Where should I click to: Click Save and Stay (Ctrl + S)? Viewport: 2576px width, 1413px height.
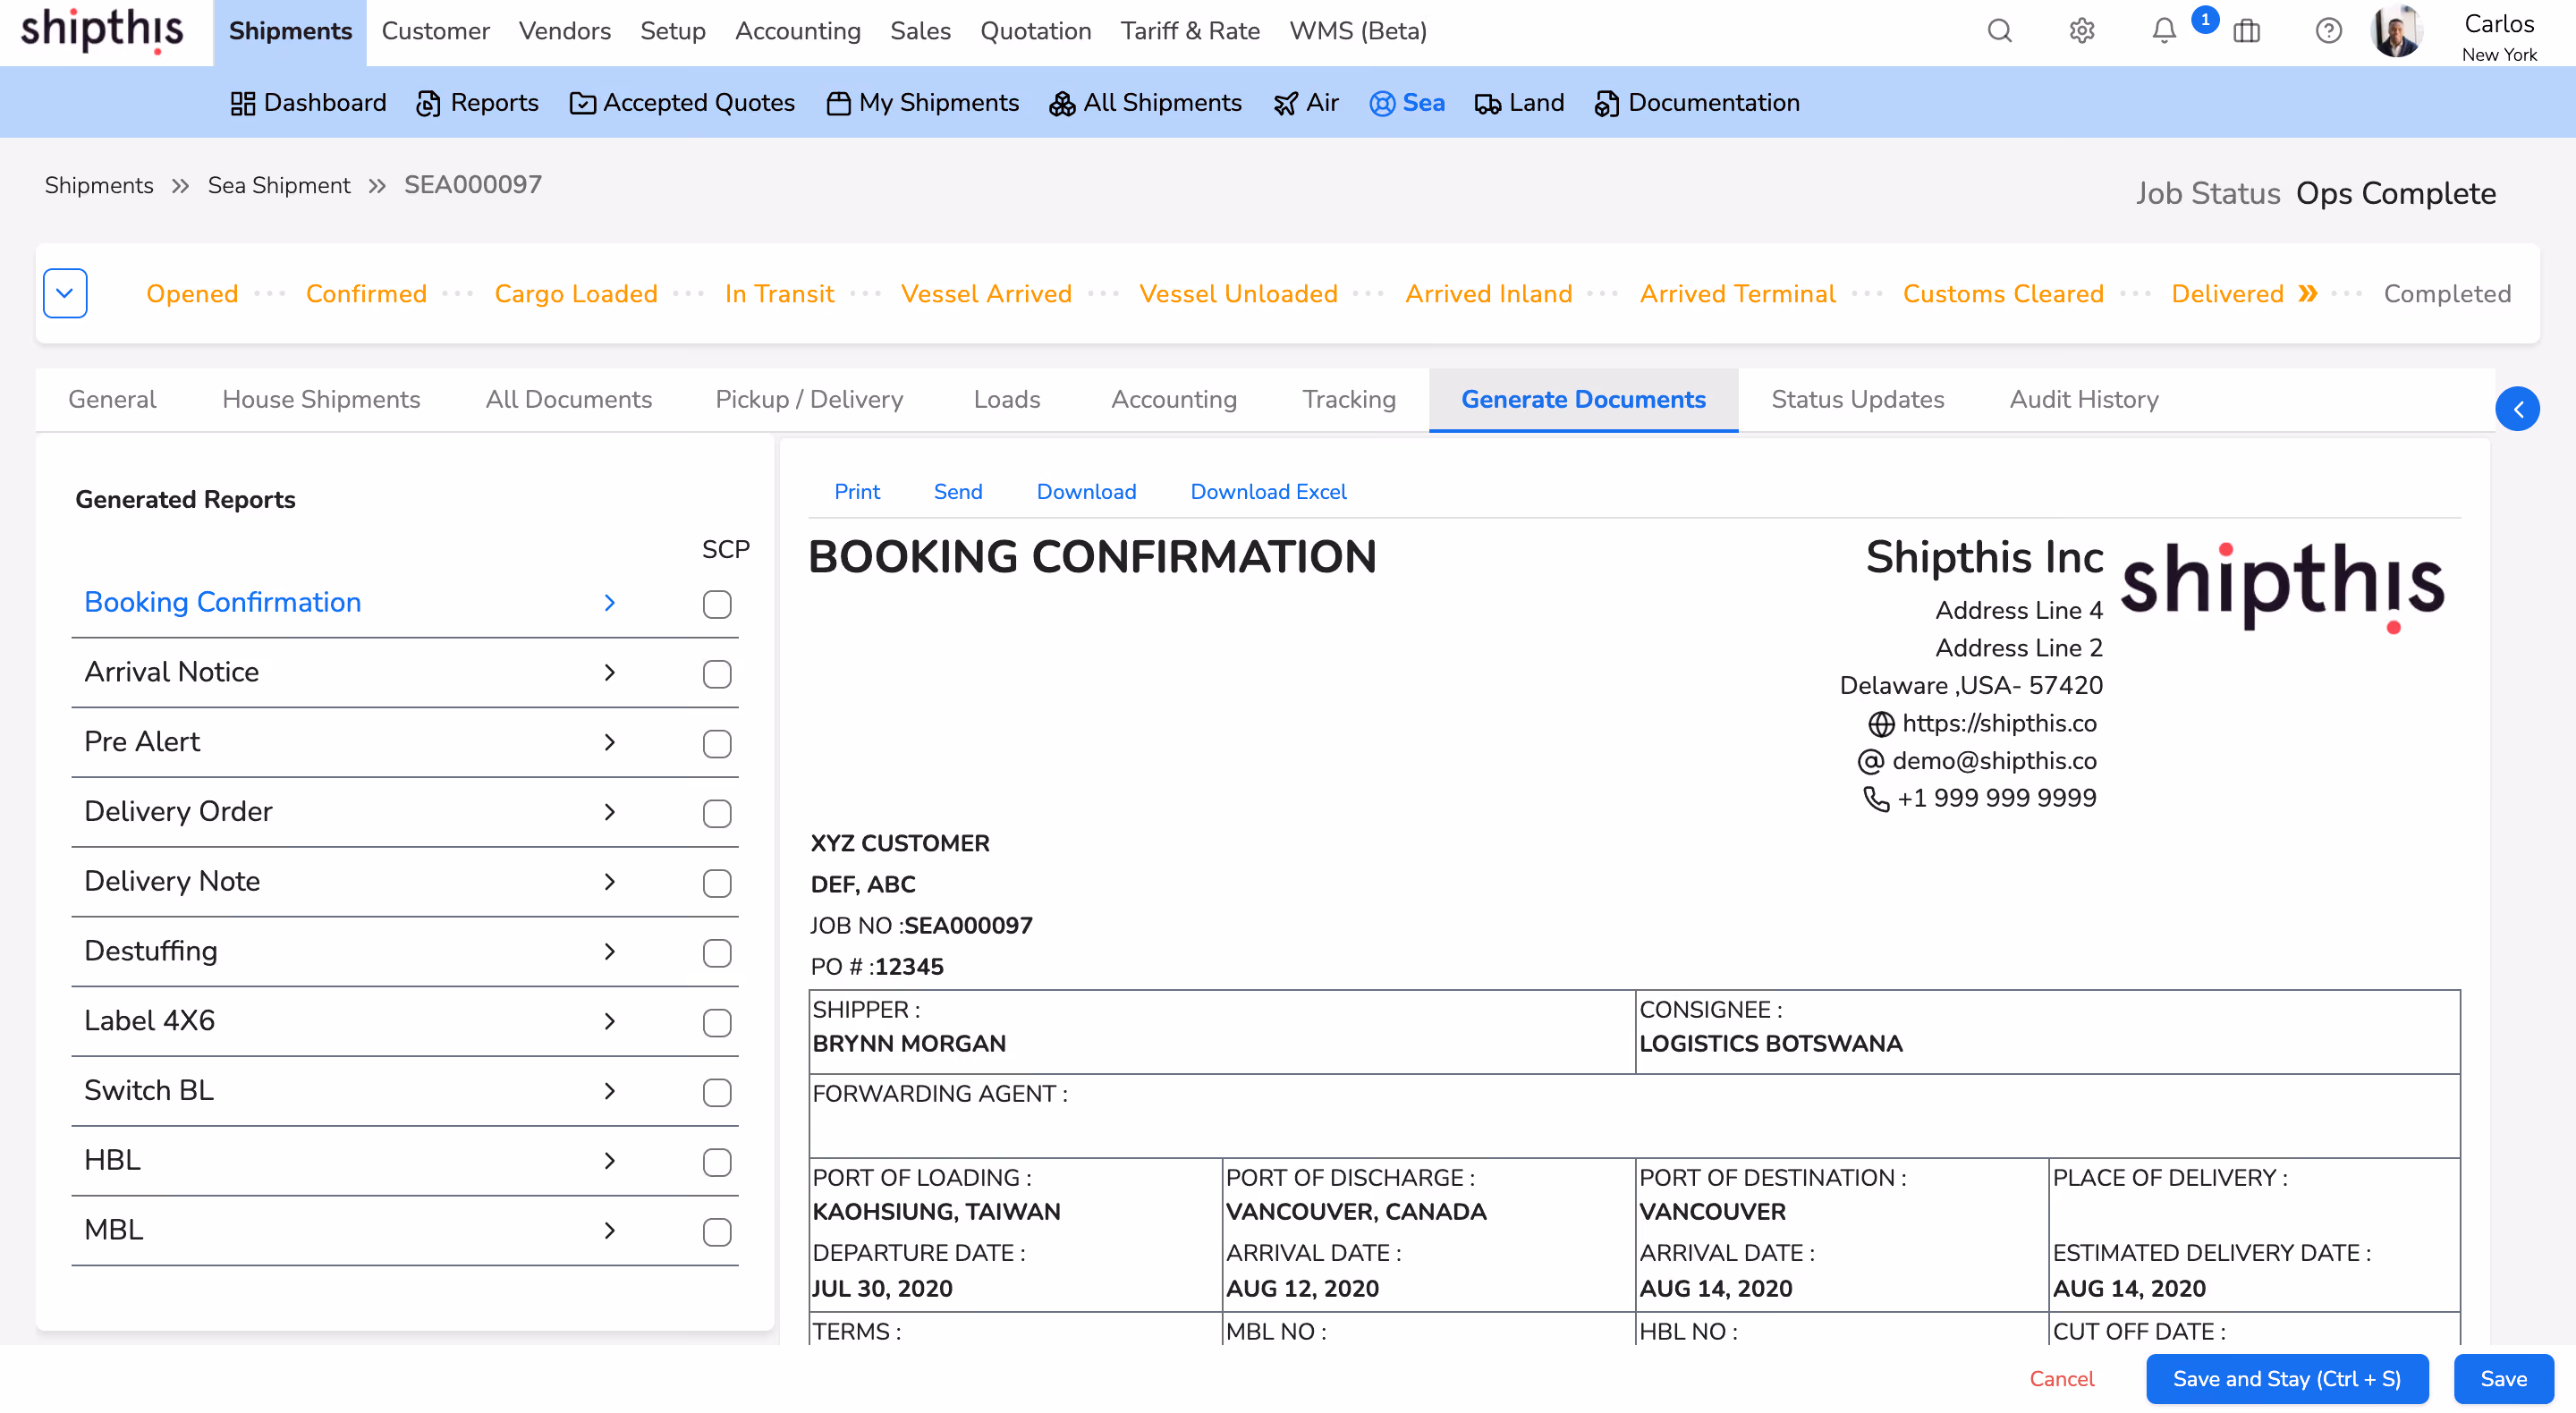pos(2286,1379)
